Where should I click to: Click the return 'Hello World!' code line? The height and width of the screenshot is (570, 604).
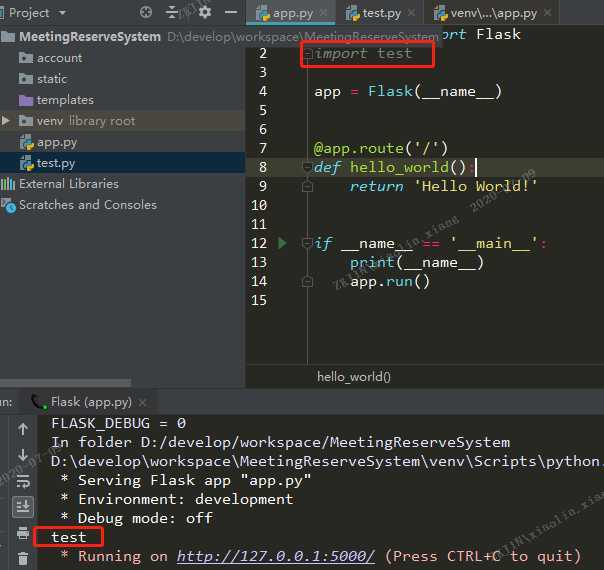[443, 186]
